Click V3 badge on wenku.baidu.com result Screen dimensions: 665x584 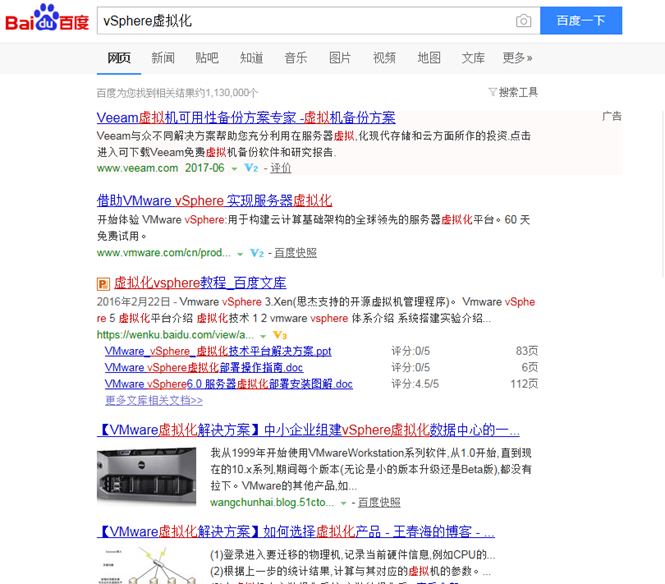[x=280, y=335]
